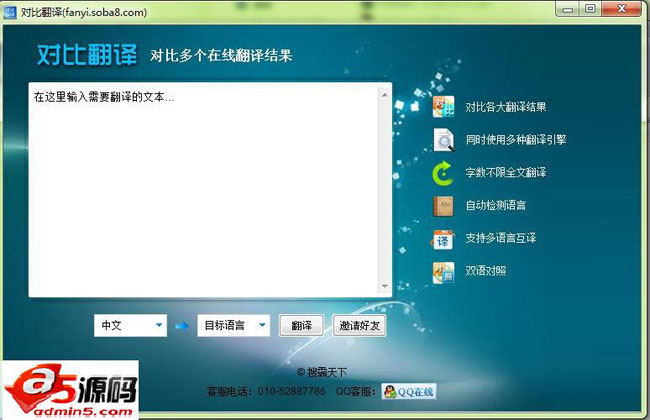Minimize the 对比翻译 window
This screenshot has width=650, height=420.
point(568,10)
